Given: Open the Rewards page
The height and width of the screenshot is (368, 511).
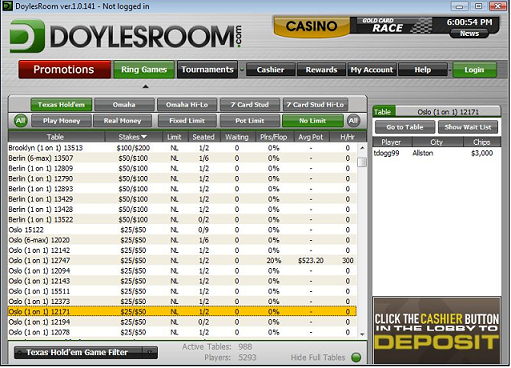Looking at the screenshot, I should tap(321, 70).
